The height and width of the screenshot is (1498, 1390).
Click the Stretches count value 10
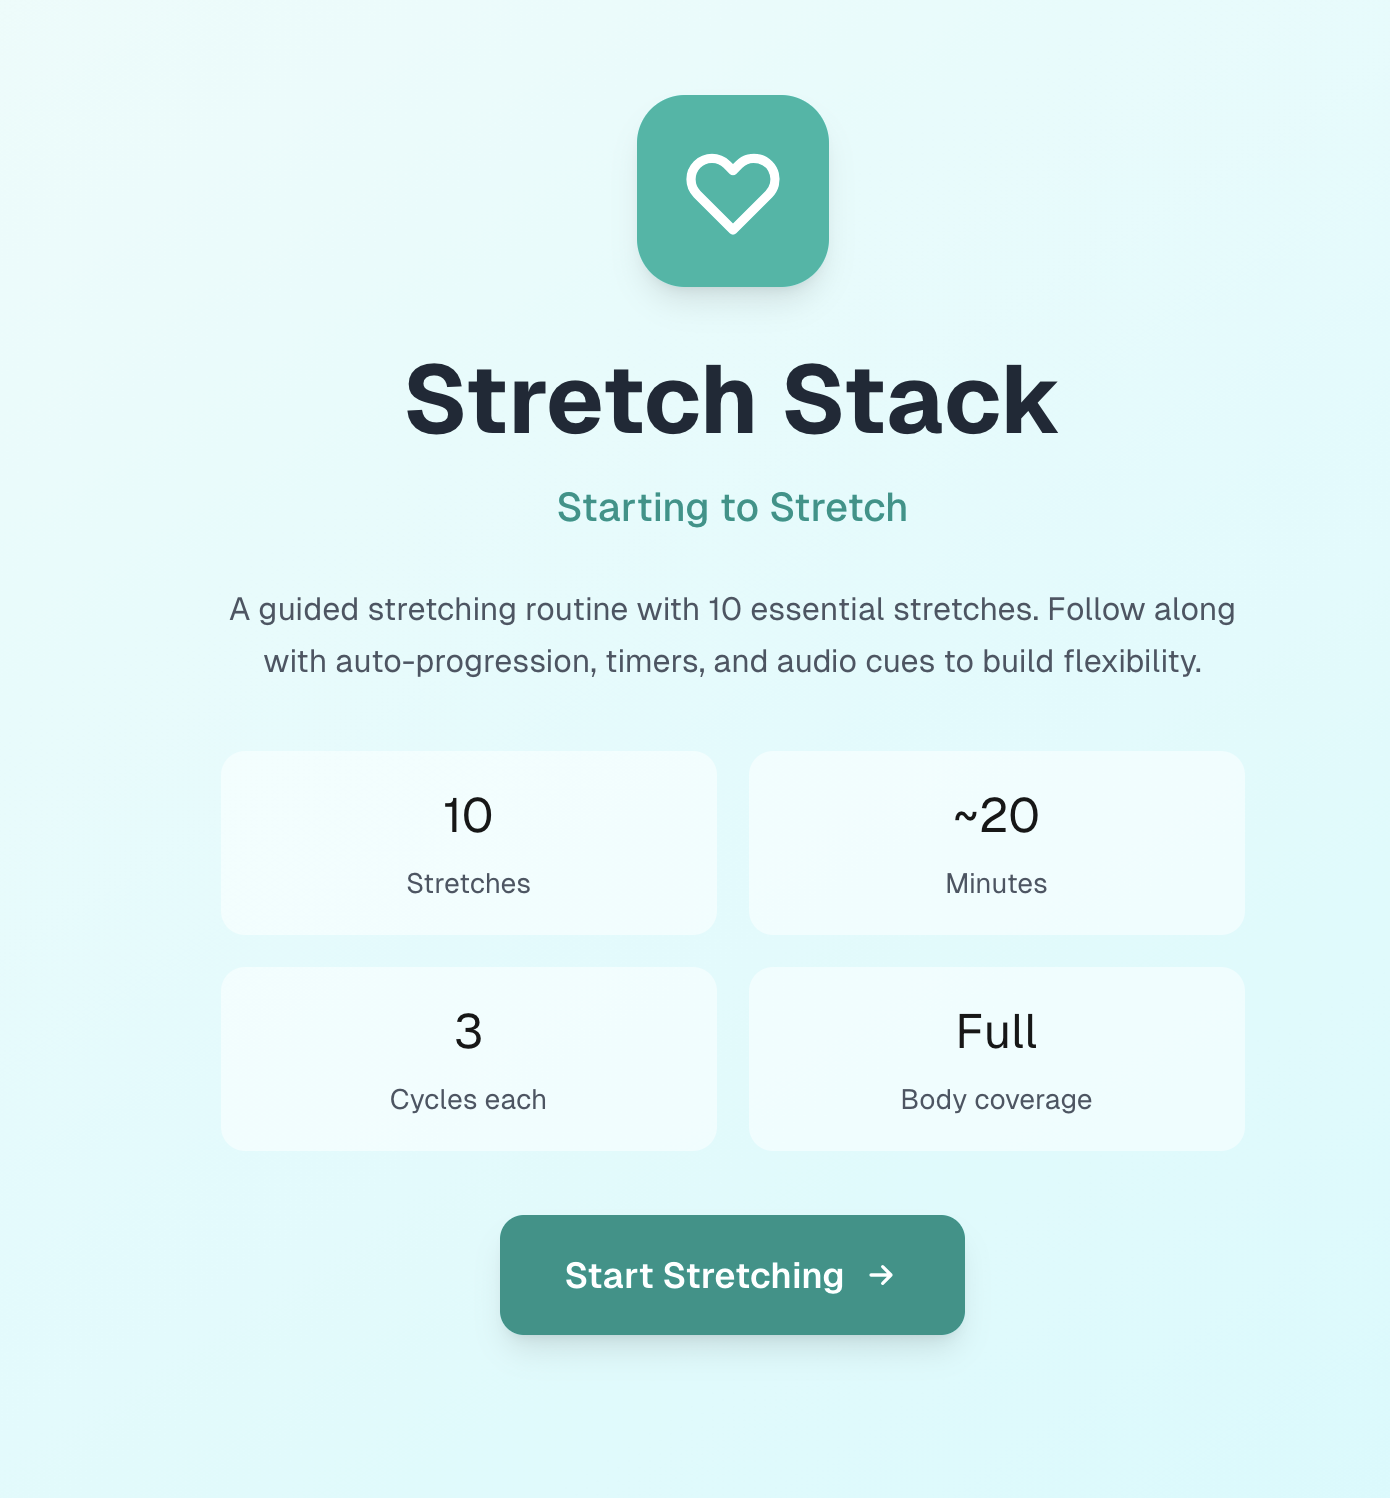468,815
